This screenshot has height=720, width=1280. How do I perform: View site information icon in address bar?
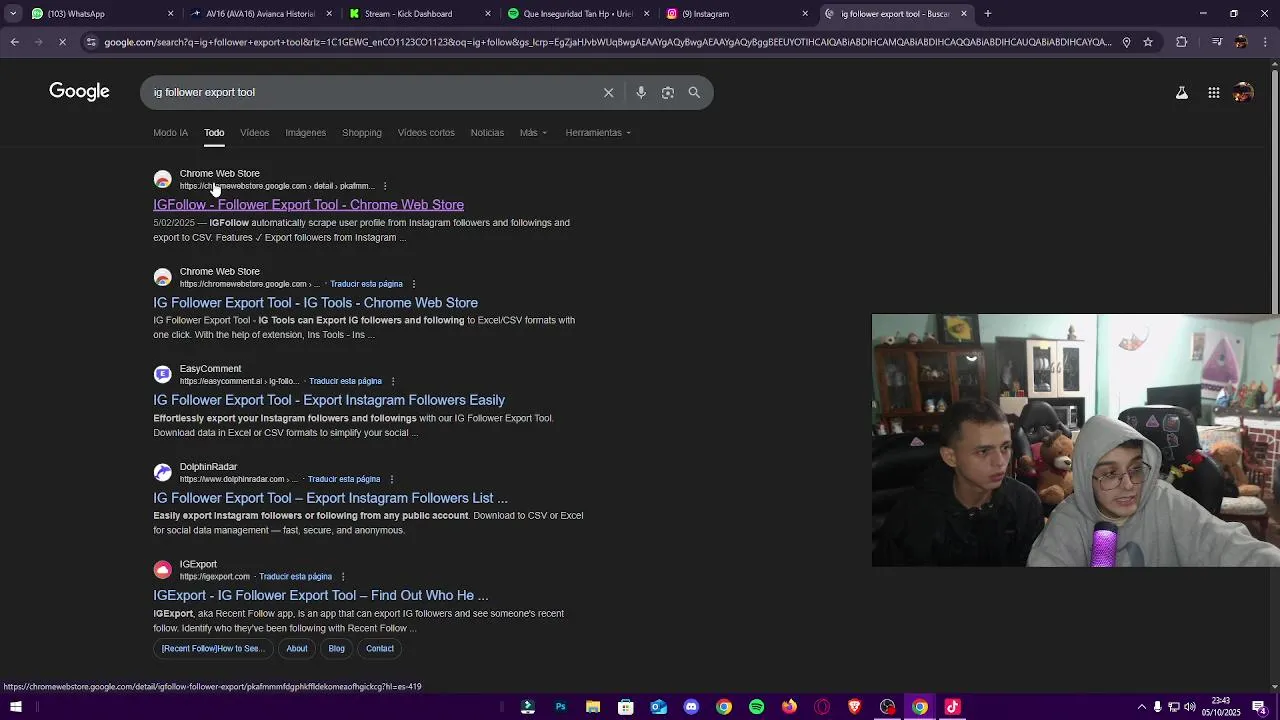(91, 42)
